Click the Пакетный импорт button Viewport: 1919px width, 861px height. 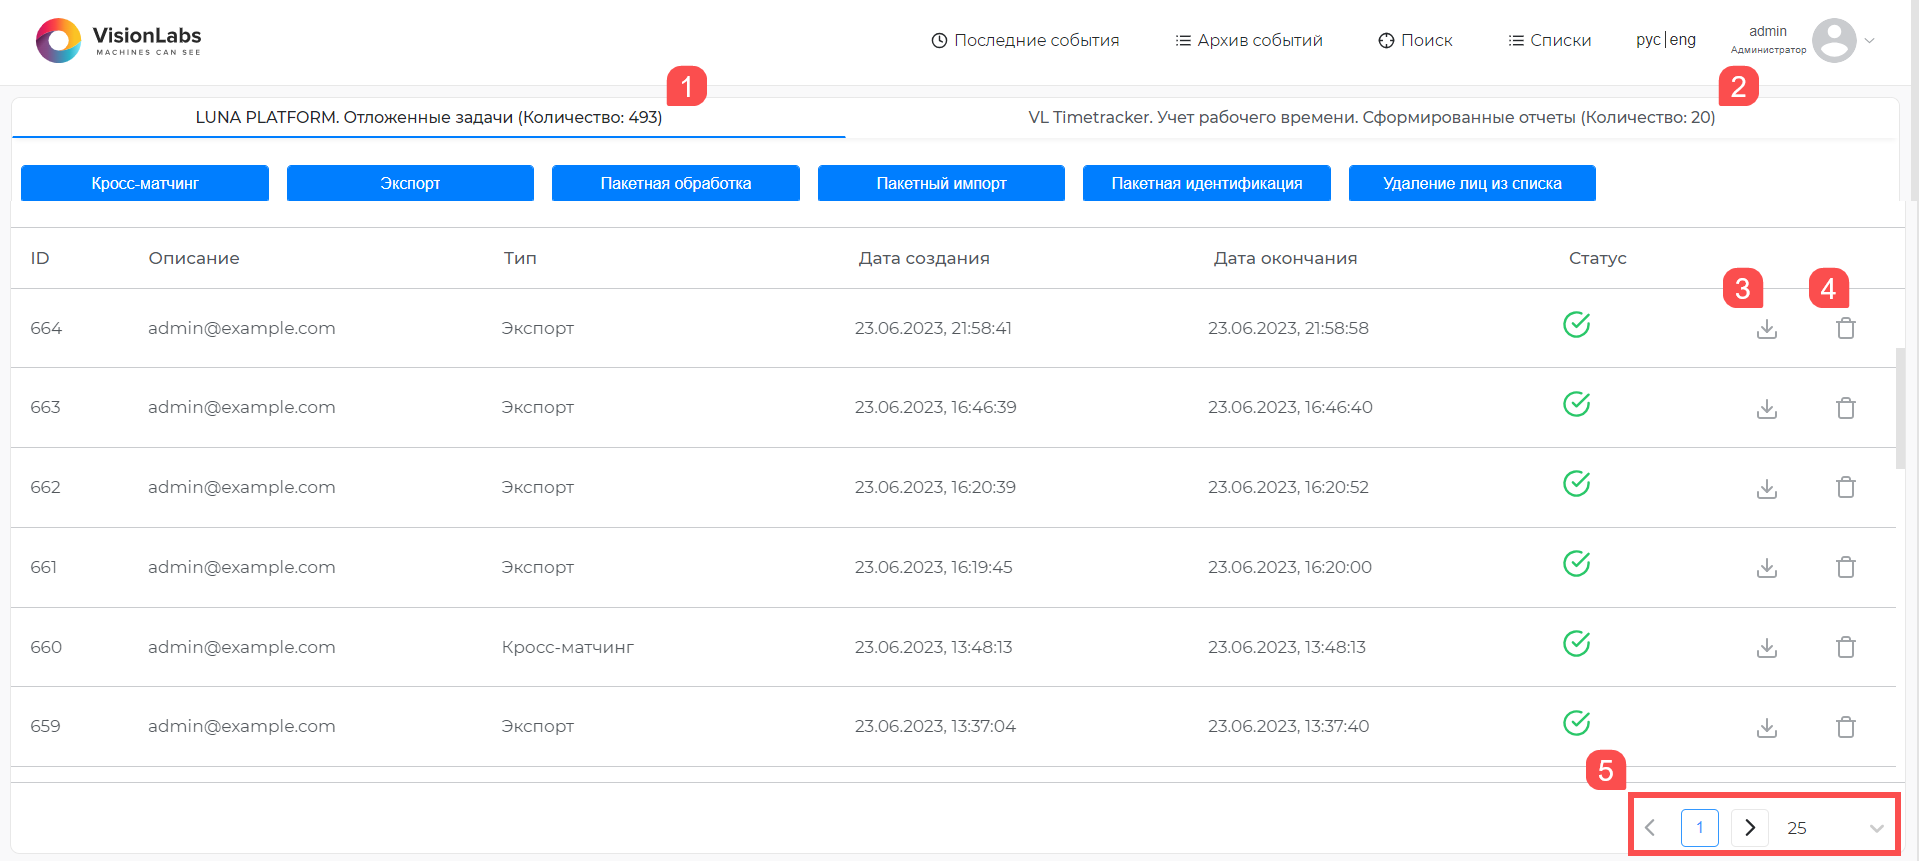point(941,183)
